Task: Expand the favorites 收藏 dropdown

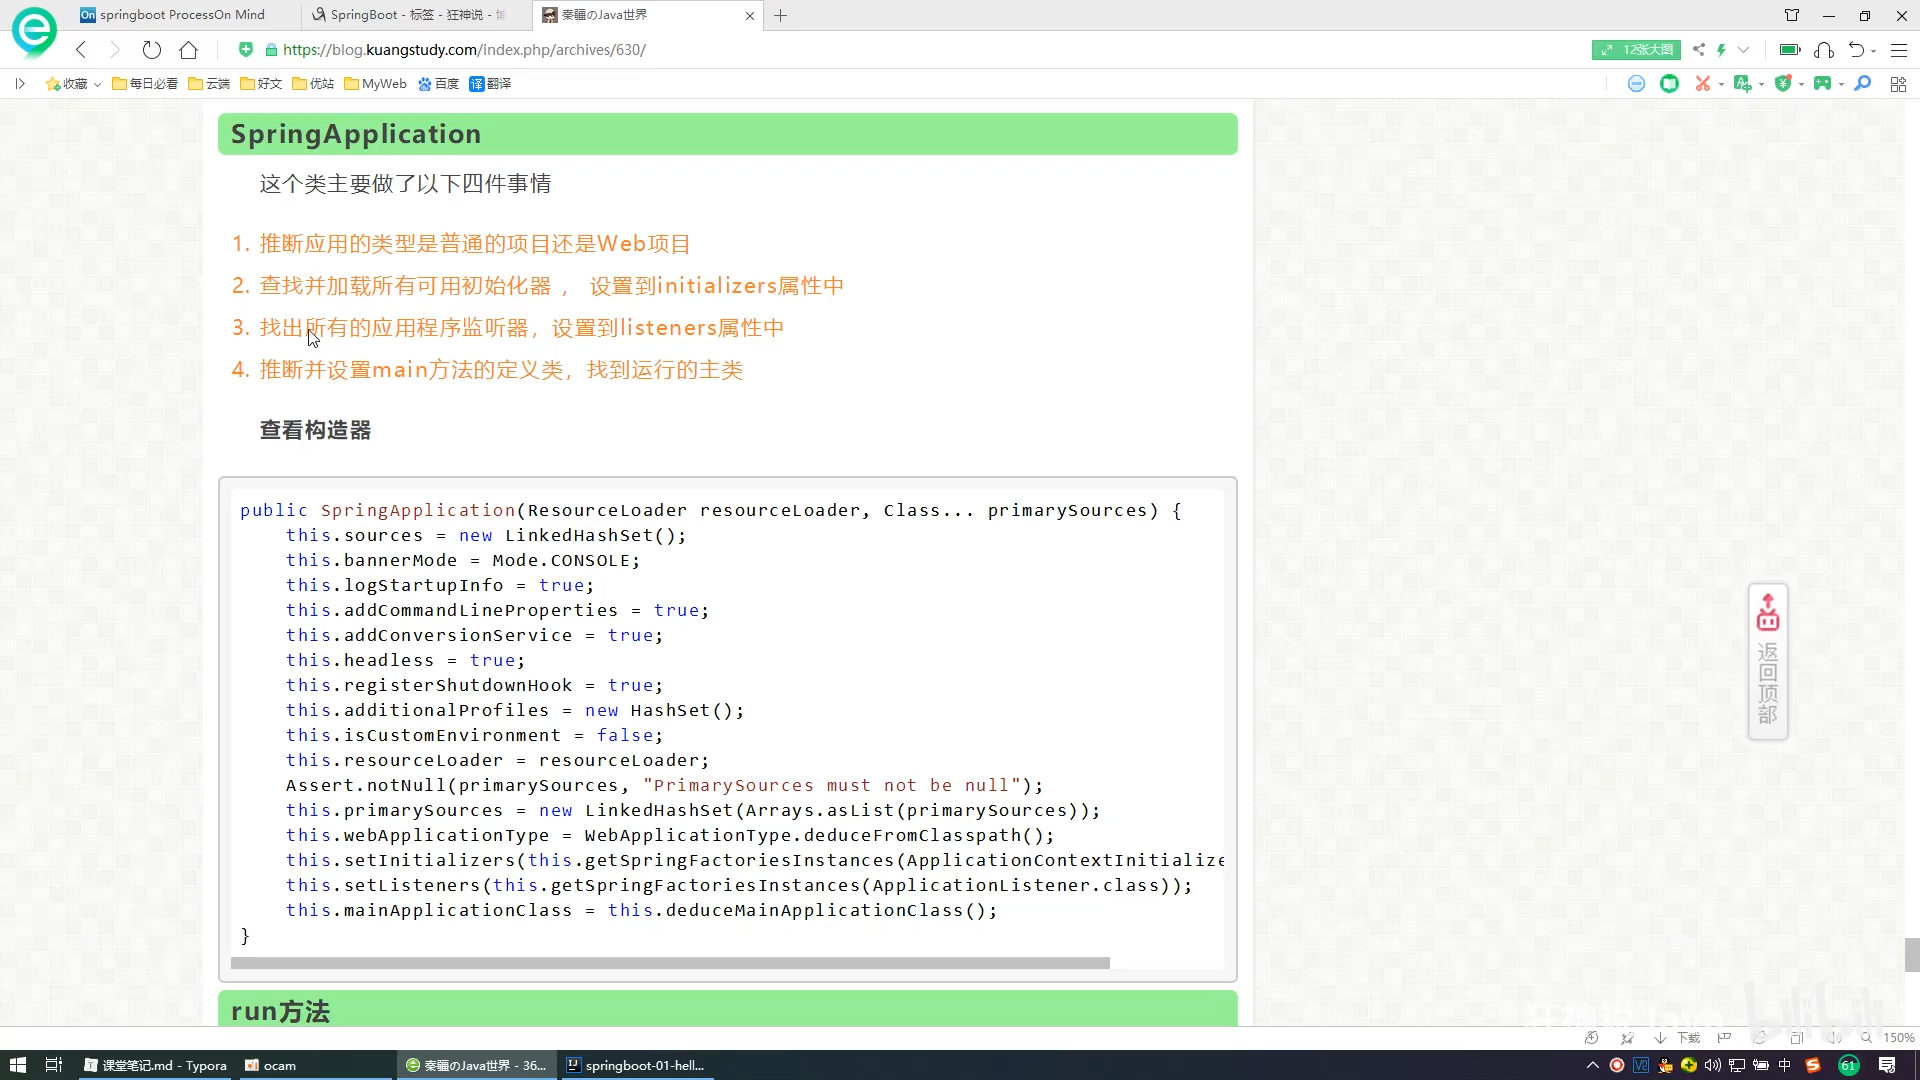Action: (97, 85)
